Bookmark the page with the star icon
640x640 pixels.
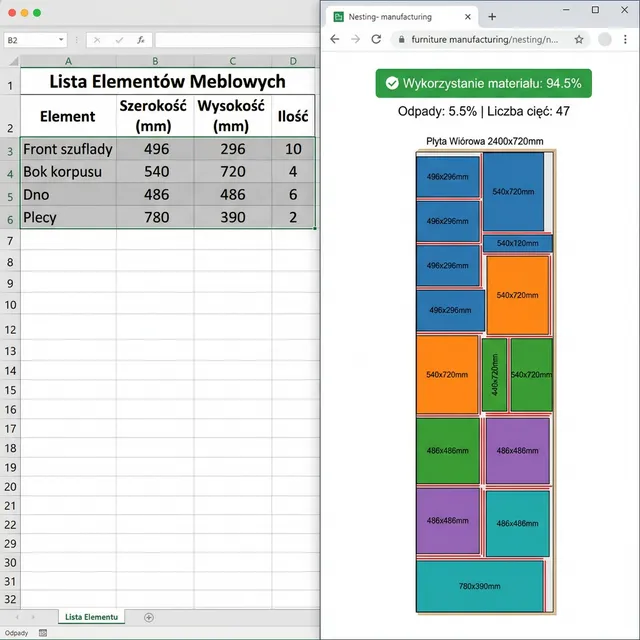(579, 39)
